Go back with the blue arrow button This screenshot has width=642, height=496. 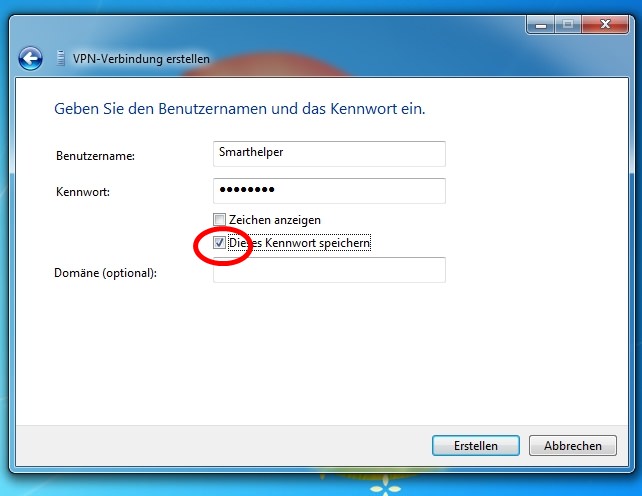[x=30, y=59]
